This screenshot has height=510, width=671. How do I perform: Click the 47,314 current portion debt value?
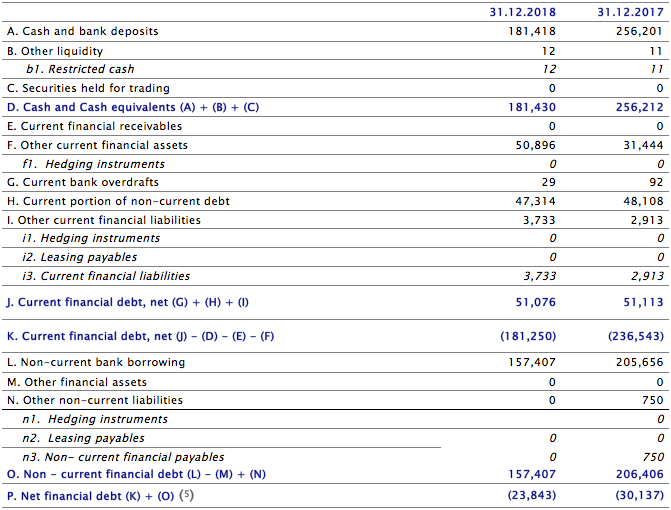tap(535, 201)
